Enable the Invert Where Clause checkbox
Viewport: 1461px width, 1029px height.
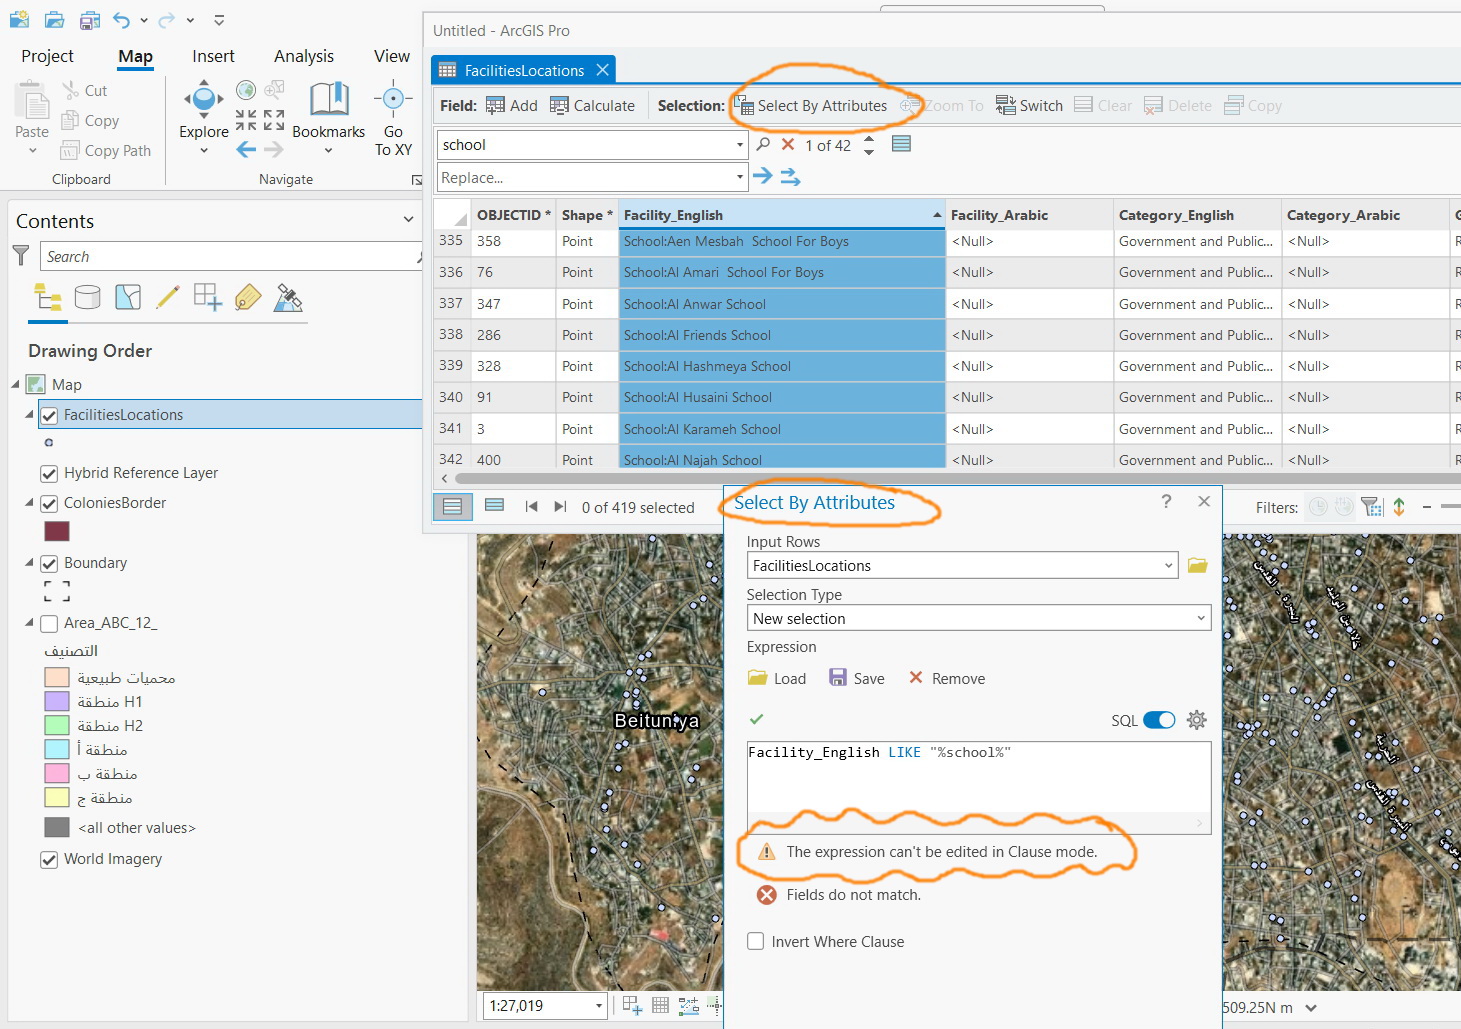pos(756,941)
